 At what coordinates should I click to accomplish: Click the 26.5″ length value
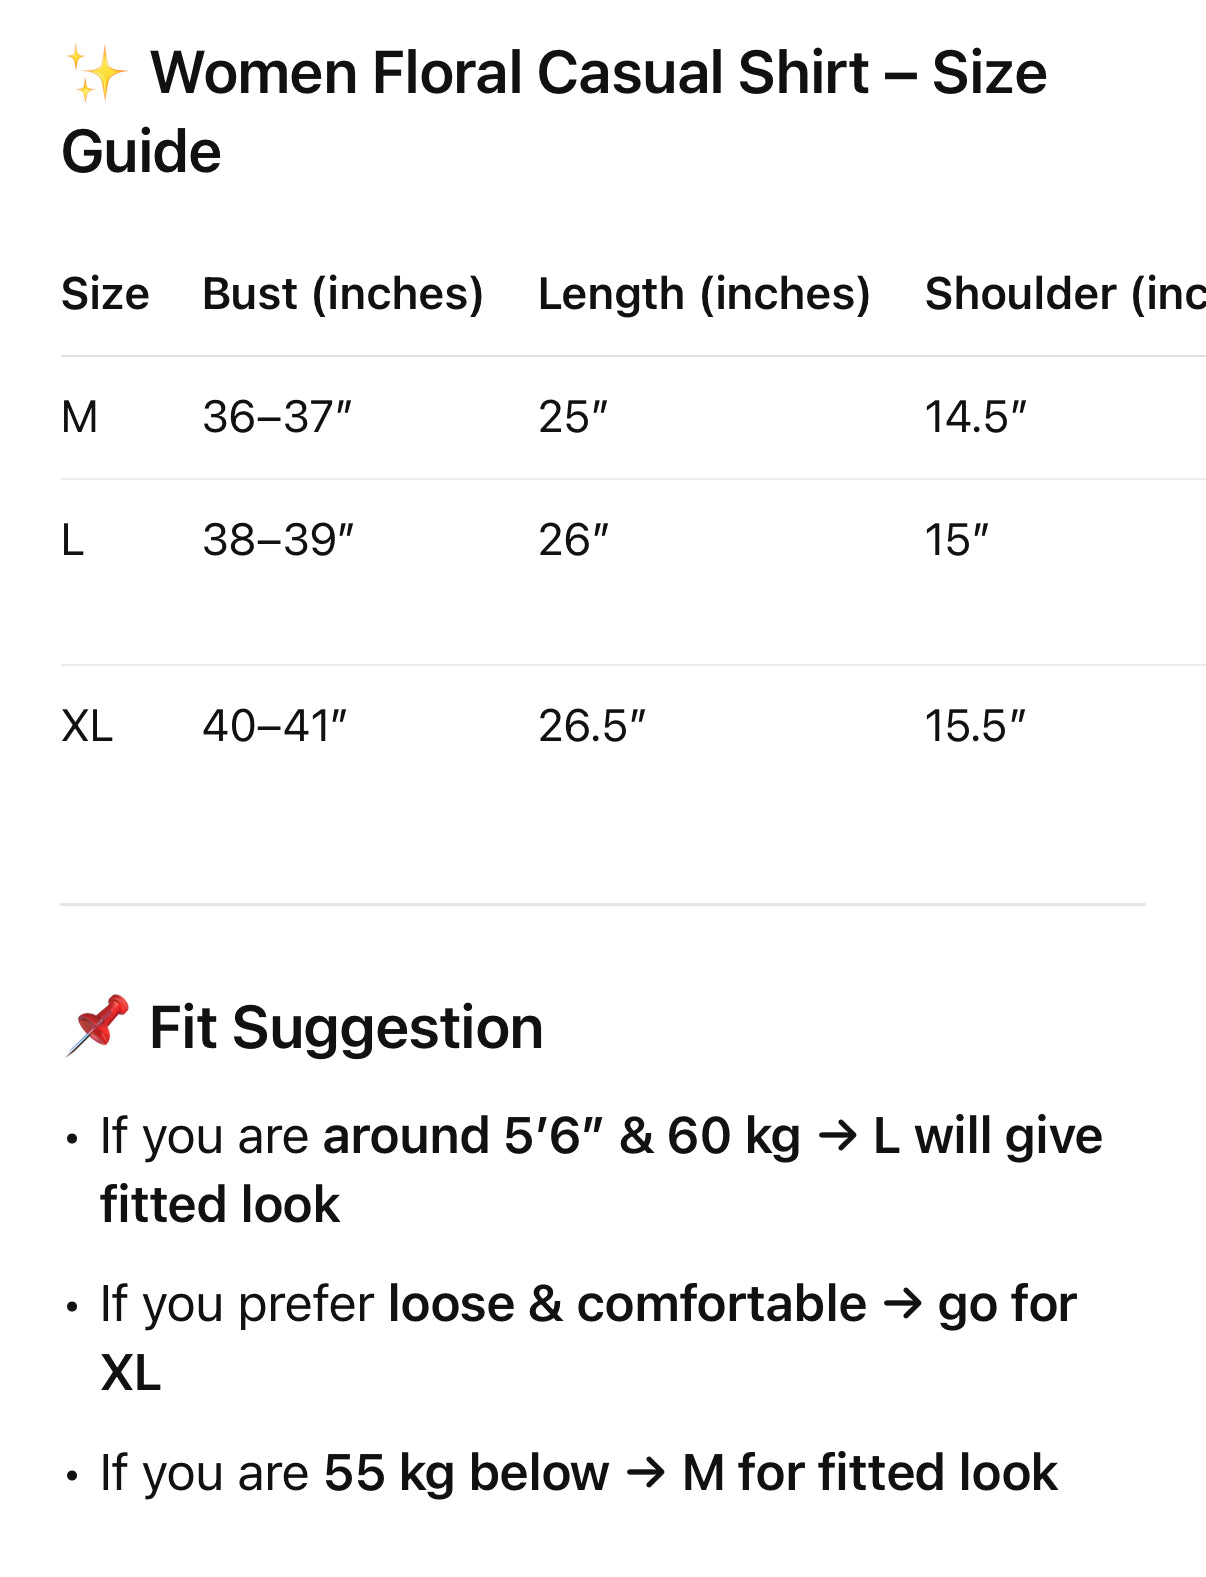coord(592,726)
